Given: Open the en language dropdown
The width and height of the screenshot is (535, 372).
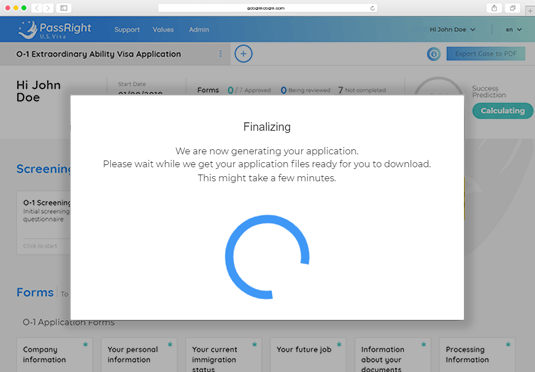Looking at the screenshot, I should (514, 30).
